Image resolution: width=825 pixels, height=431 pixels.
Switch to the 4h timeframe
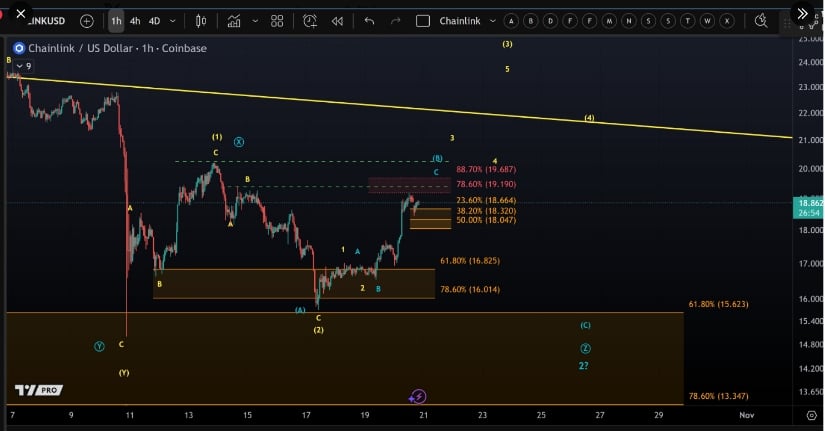click(x=135, y=21)
